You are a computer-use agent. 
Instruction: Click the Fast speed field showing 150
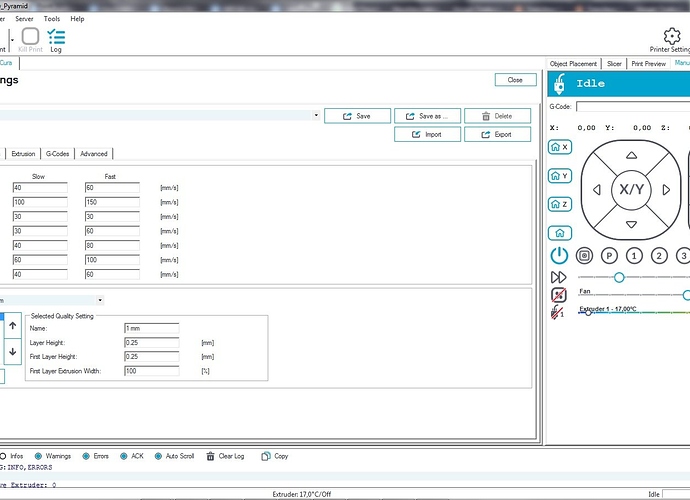pos(112,202)
